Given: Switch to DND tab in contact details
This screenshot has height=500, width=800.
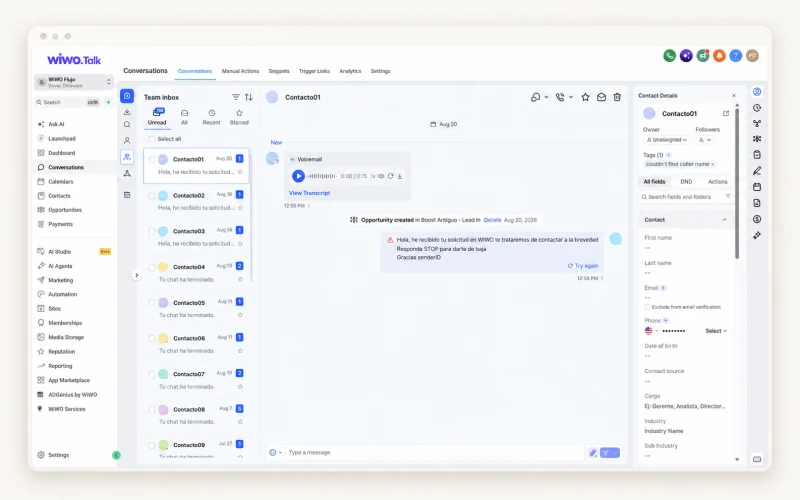Looking at the screenshot, I should point(686,182).
